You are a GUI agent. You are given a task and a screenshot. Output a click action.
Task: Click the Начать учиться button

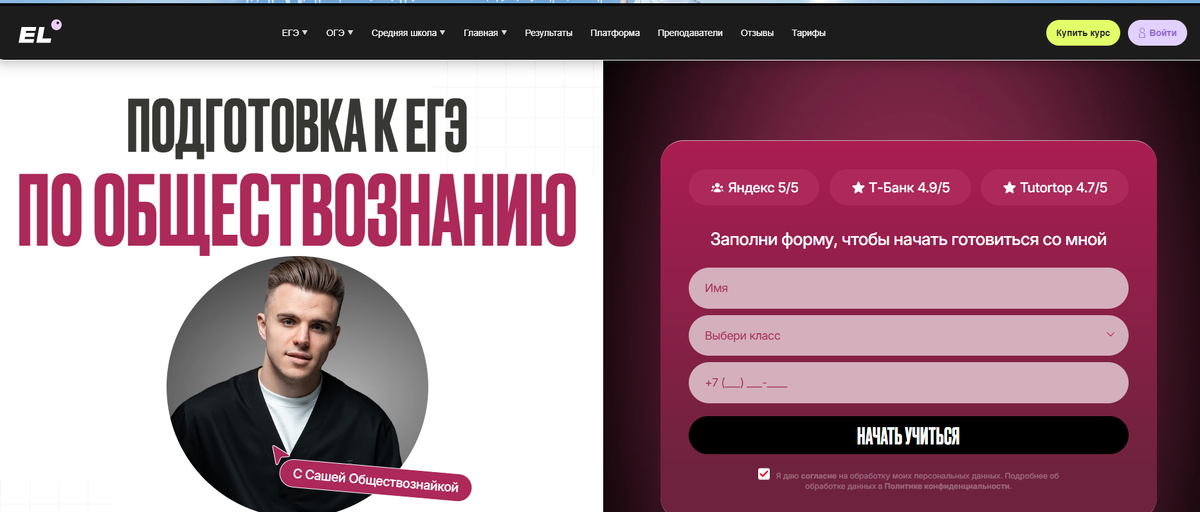908,435
